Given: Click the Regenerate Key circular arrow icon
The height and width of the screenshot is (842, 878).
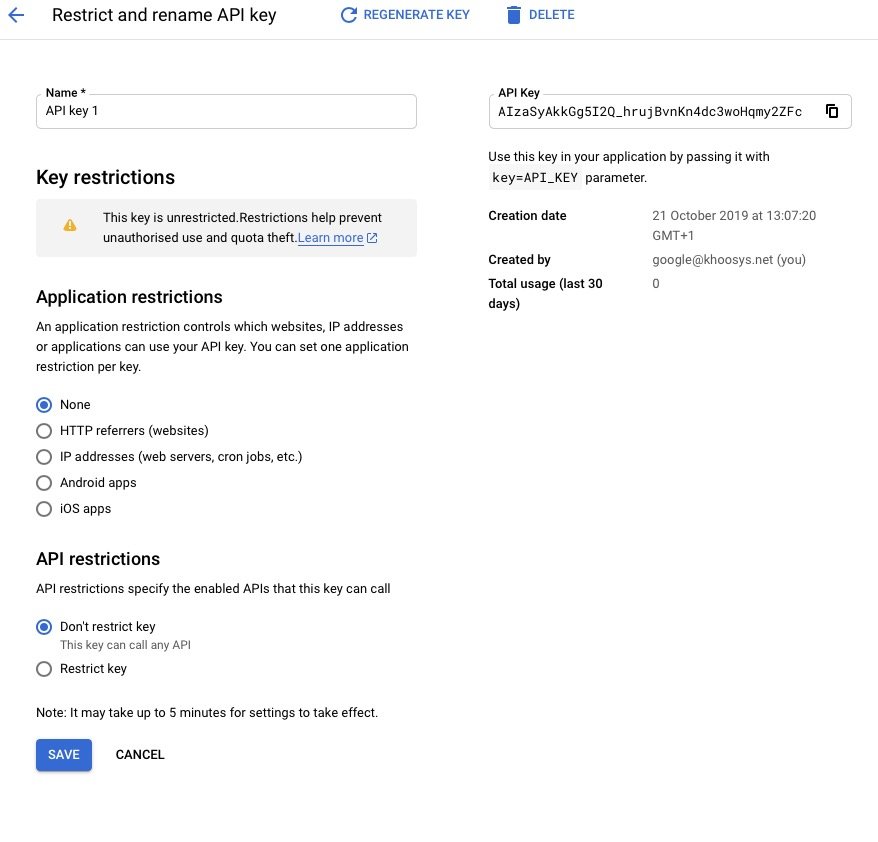Looking at the screenshot, I should tap(348, 15).
